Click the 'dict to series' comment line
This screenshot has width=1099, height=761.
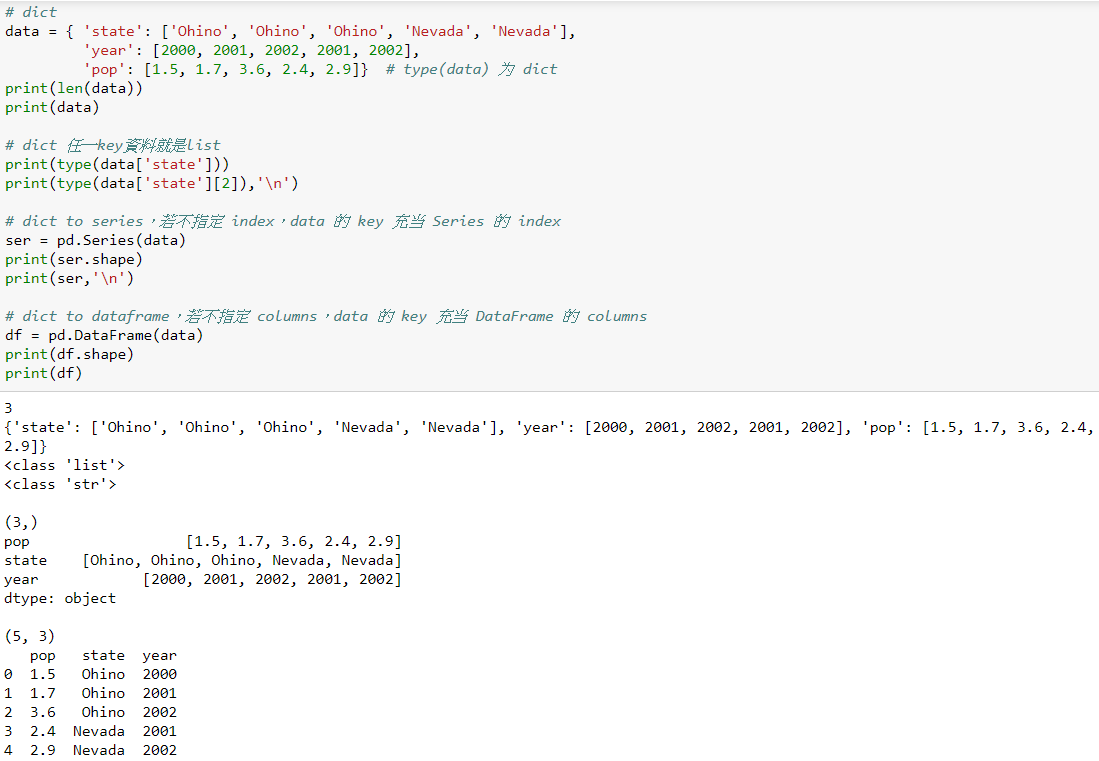click(x=200, y=221)
